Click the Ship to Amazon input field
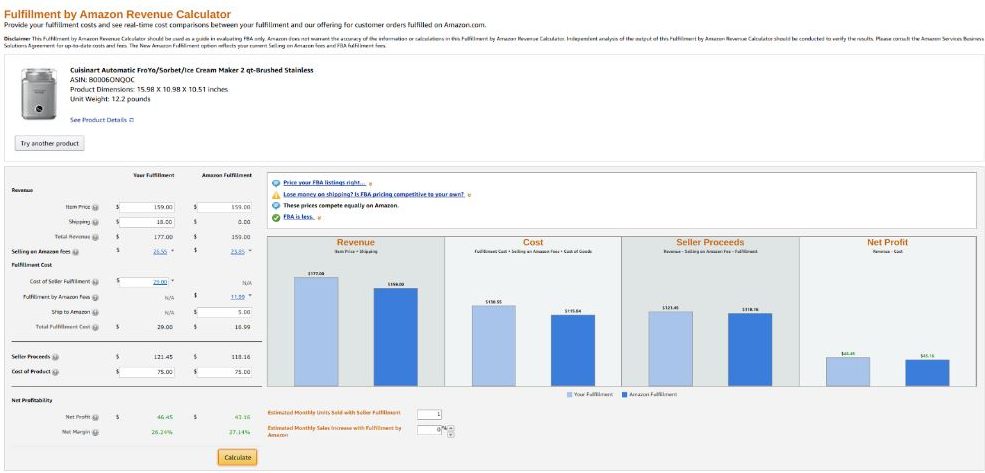The height and width of the screenshot is (473, 985). 224,312
